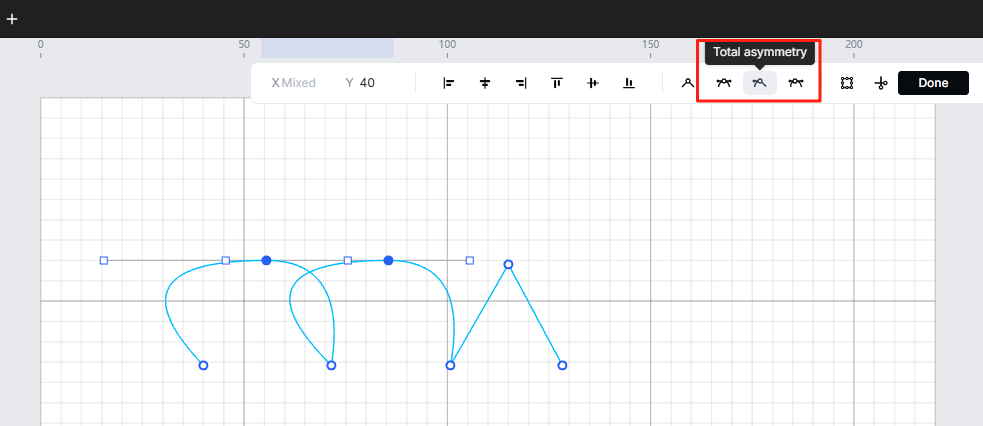This screenshot has width=983, height=426.
Task: Click the align left icon
Action: pos(449,83)
